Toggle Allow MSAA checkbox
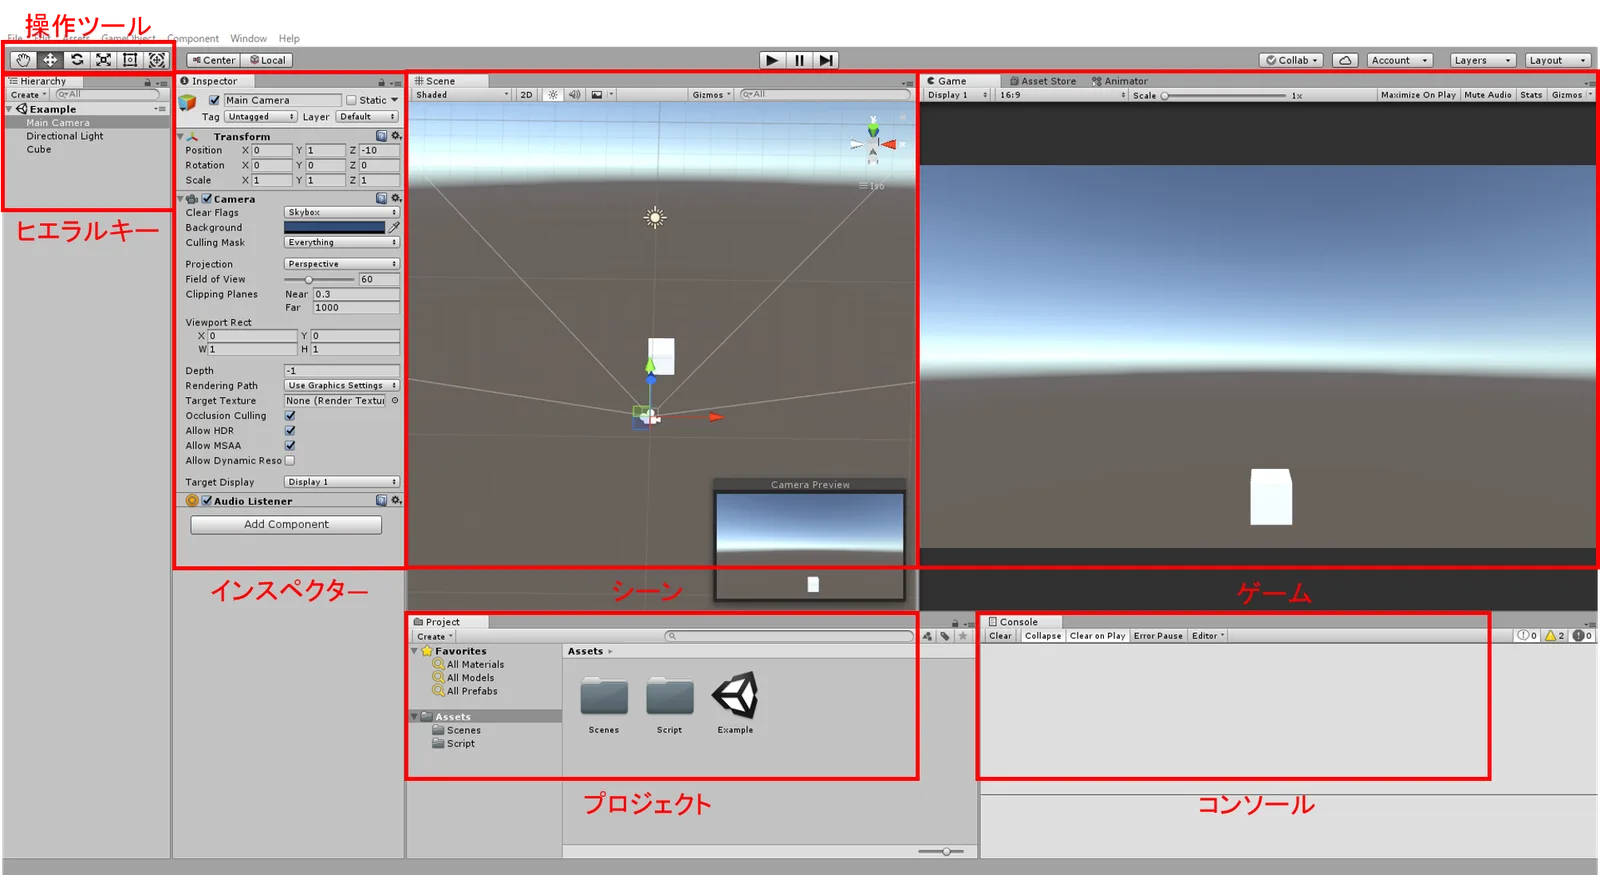Screen dimensions: 1600x875 [290, 446]
